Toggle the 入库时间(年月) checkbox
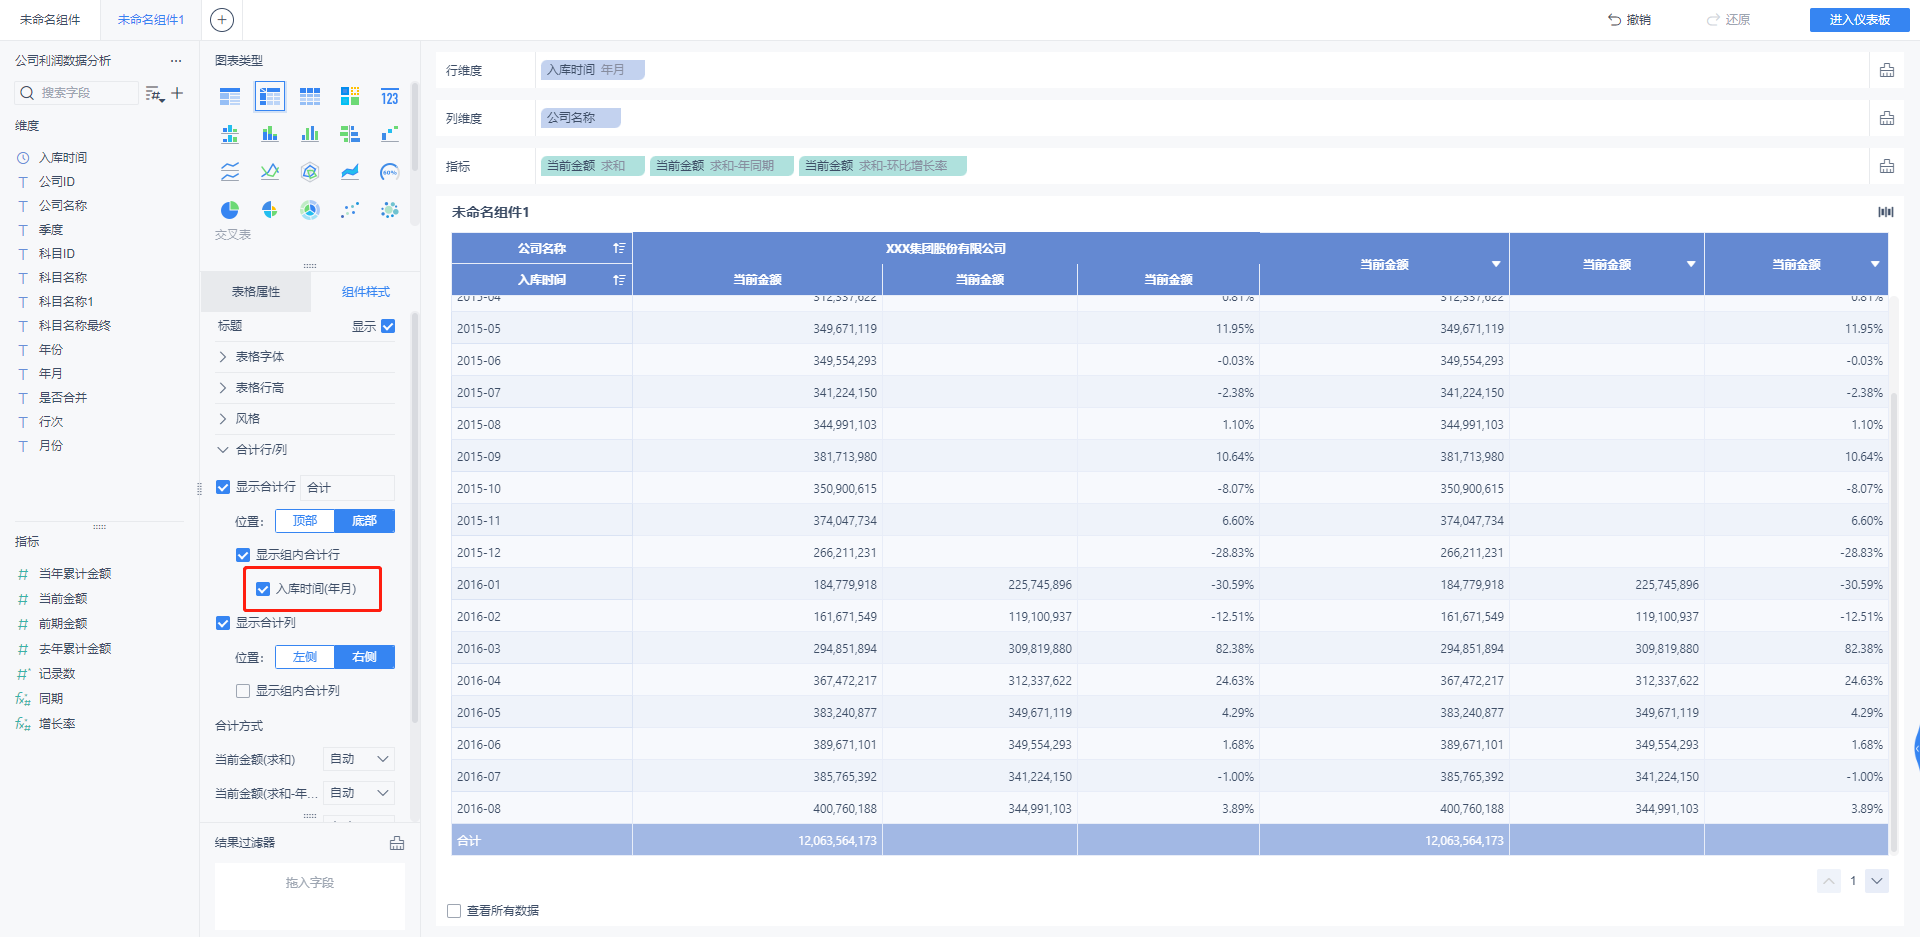 263,589
